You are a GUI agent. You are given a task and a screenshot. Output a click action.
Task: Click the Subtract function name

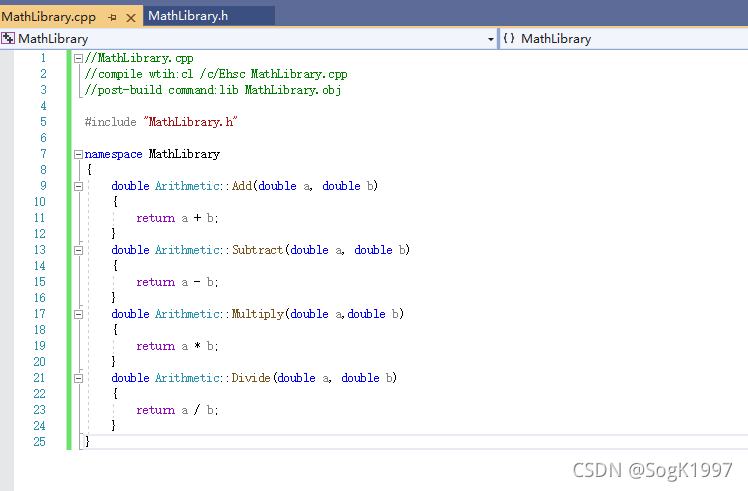click(257, 250)
